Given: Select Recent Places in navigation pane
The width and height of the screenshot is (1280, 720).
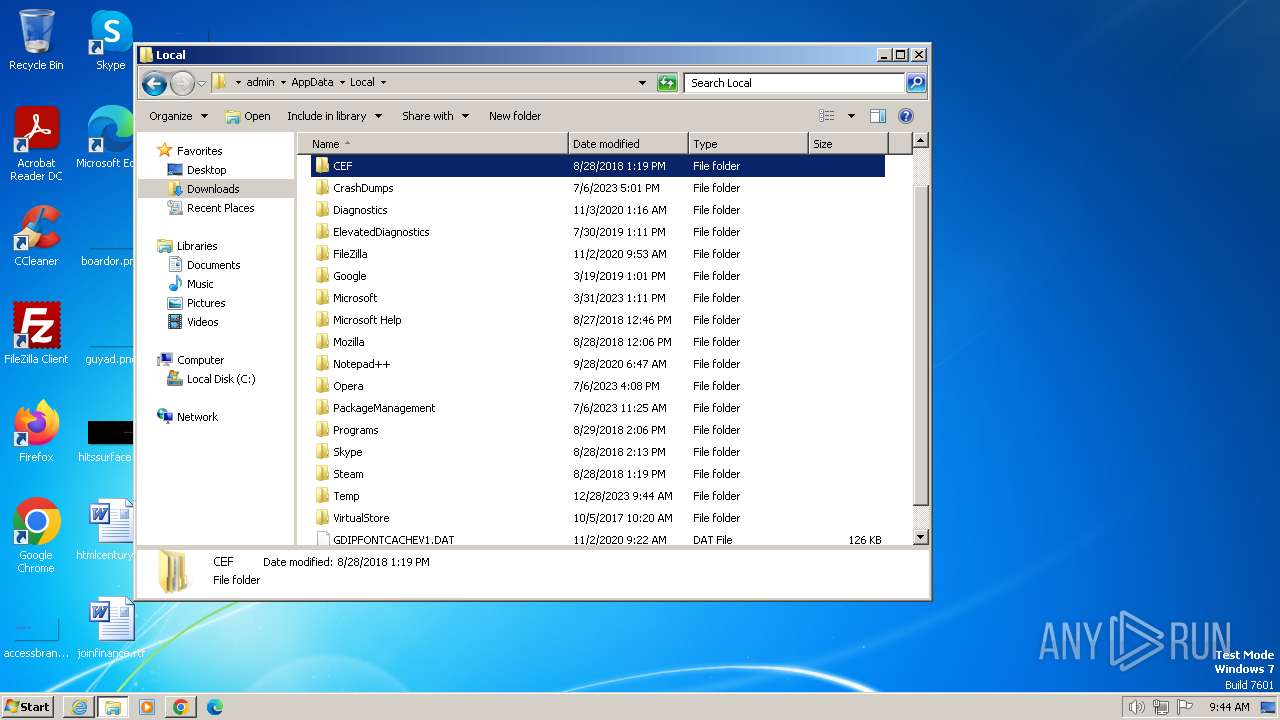Looking at the screenshot, I should 220,208.
